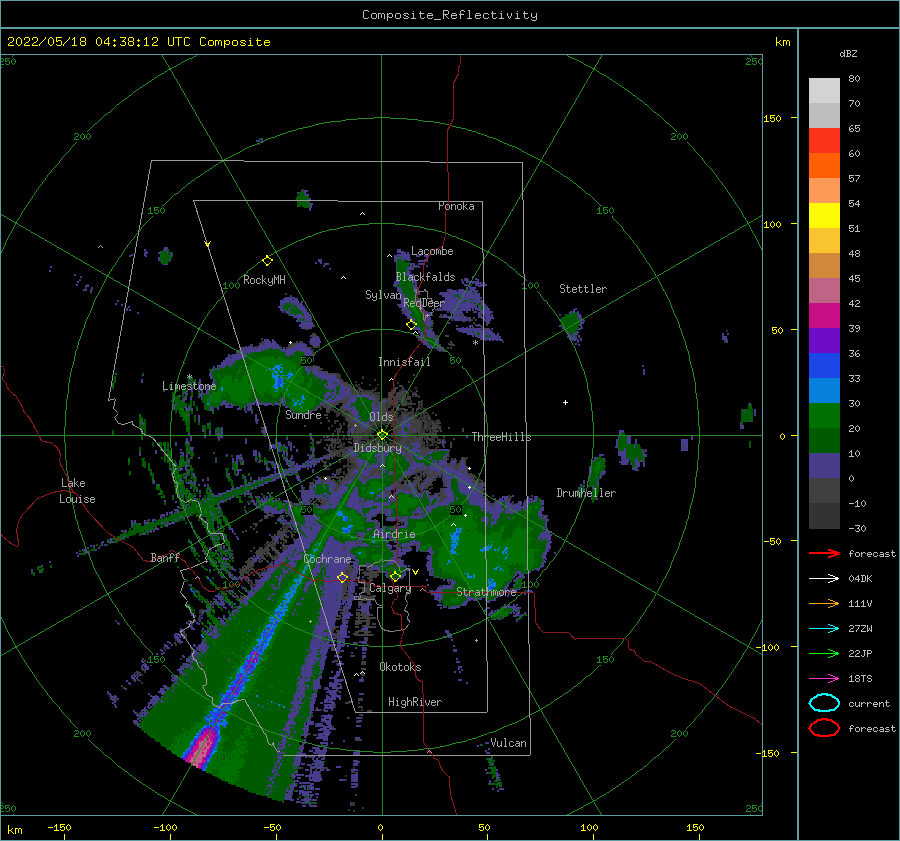
Task: Click the 20 dBZ green swatch
Action: click(x=824, y=415)
